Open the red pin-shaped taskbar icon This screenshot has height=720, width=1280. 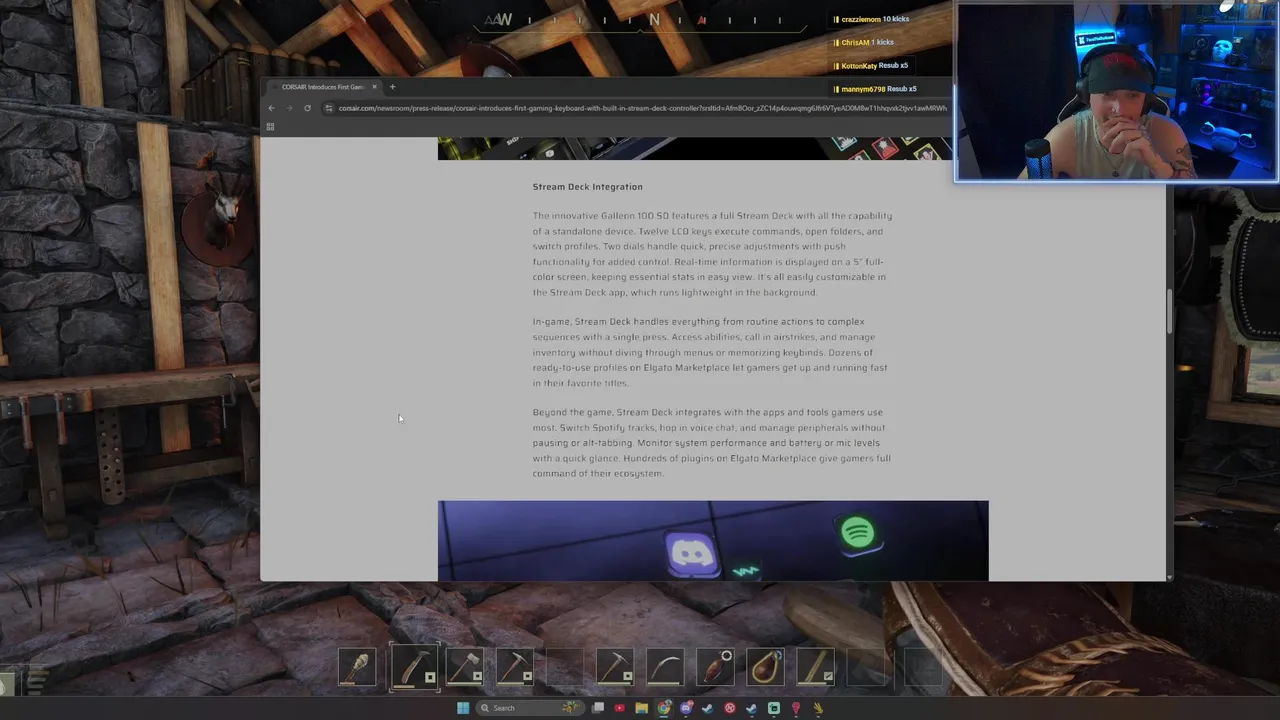point(796,708)
